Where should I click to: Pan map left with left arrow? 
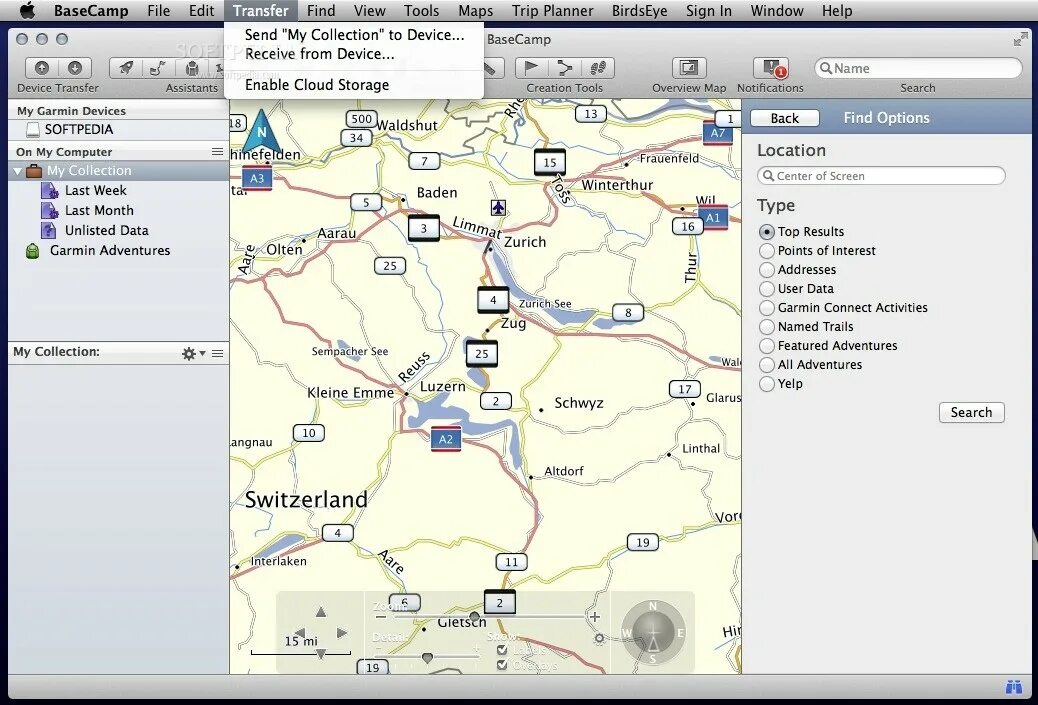coord(299,634)
